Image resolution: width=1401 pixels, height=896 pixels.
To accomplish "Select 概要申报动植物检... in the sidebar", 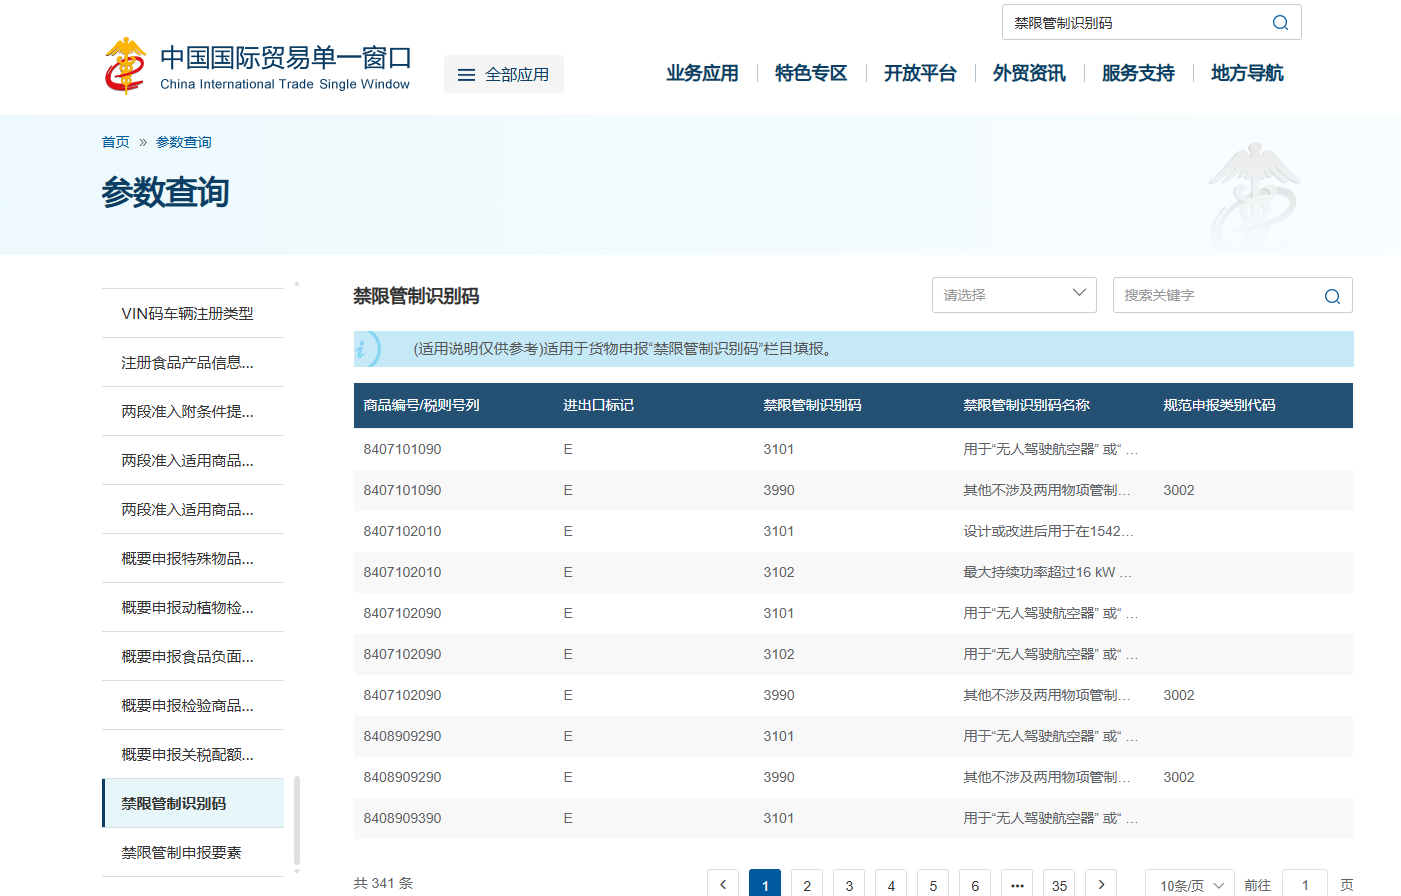I will coord(193,607).
